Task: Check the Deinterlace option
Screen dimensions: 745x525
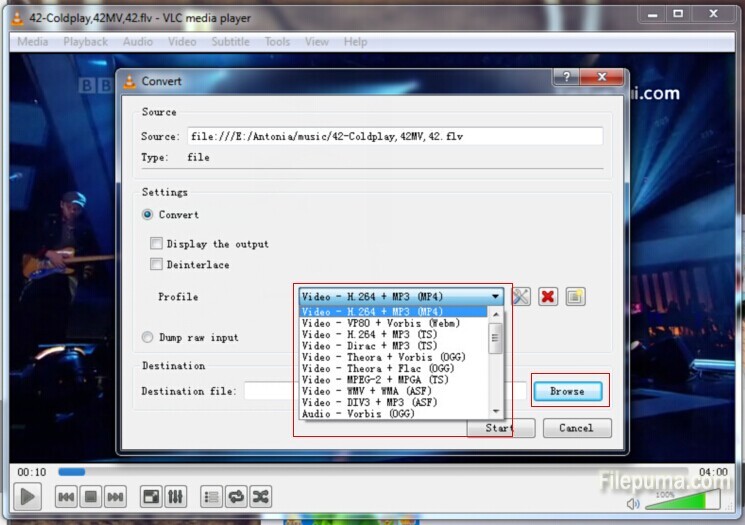Action: [156, 265]
